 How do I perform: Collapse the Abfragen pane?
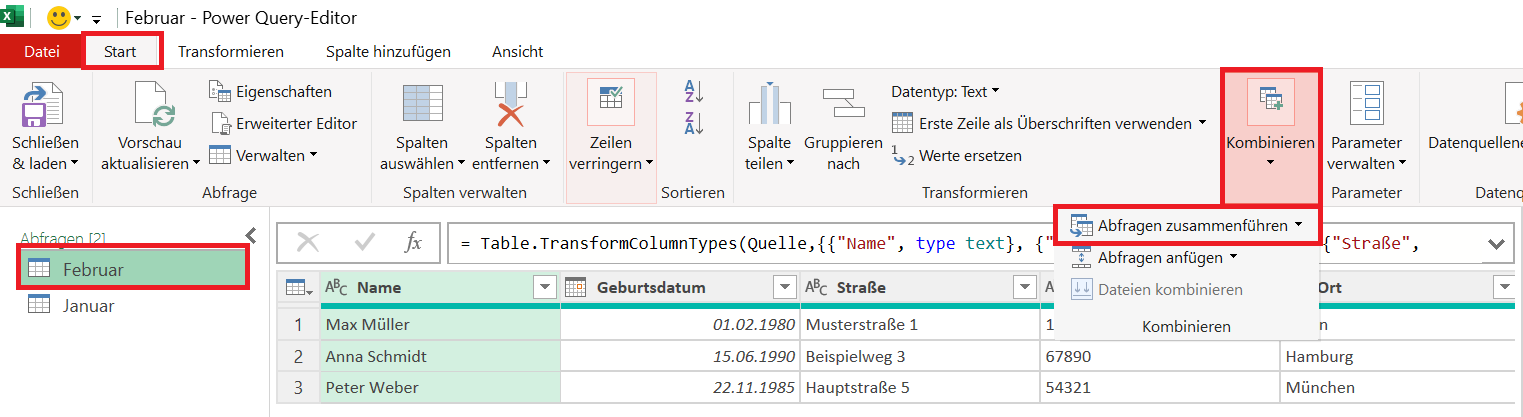[251, 236]
